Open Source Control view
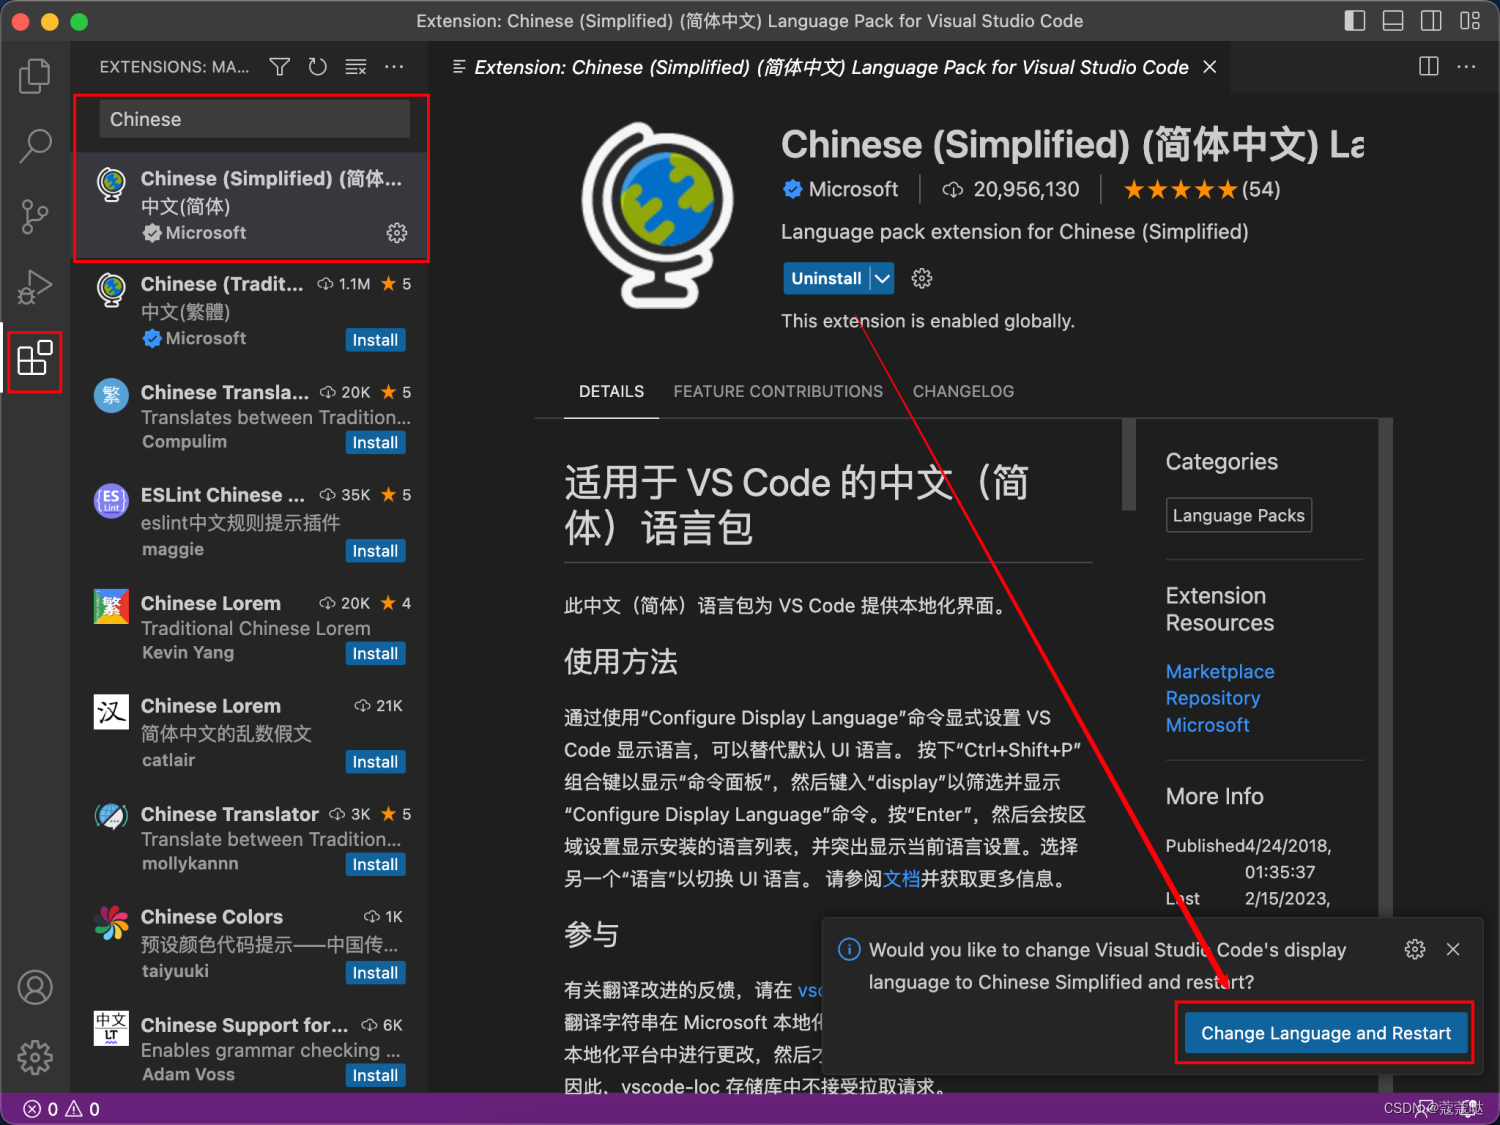This screenshot has width=1500, height=1125. (x=35, y=216)
